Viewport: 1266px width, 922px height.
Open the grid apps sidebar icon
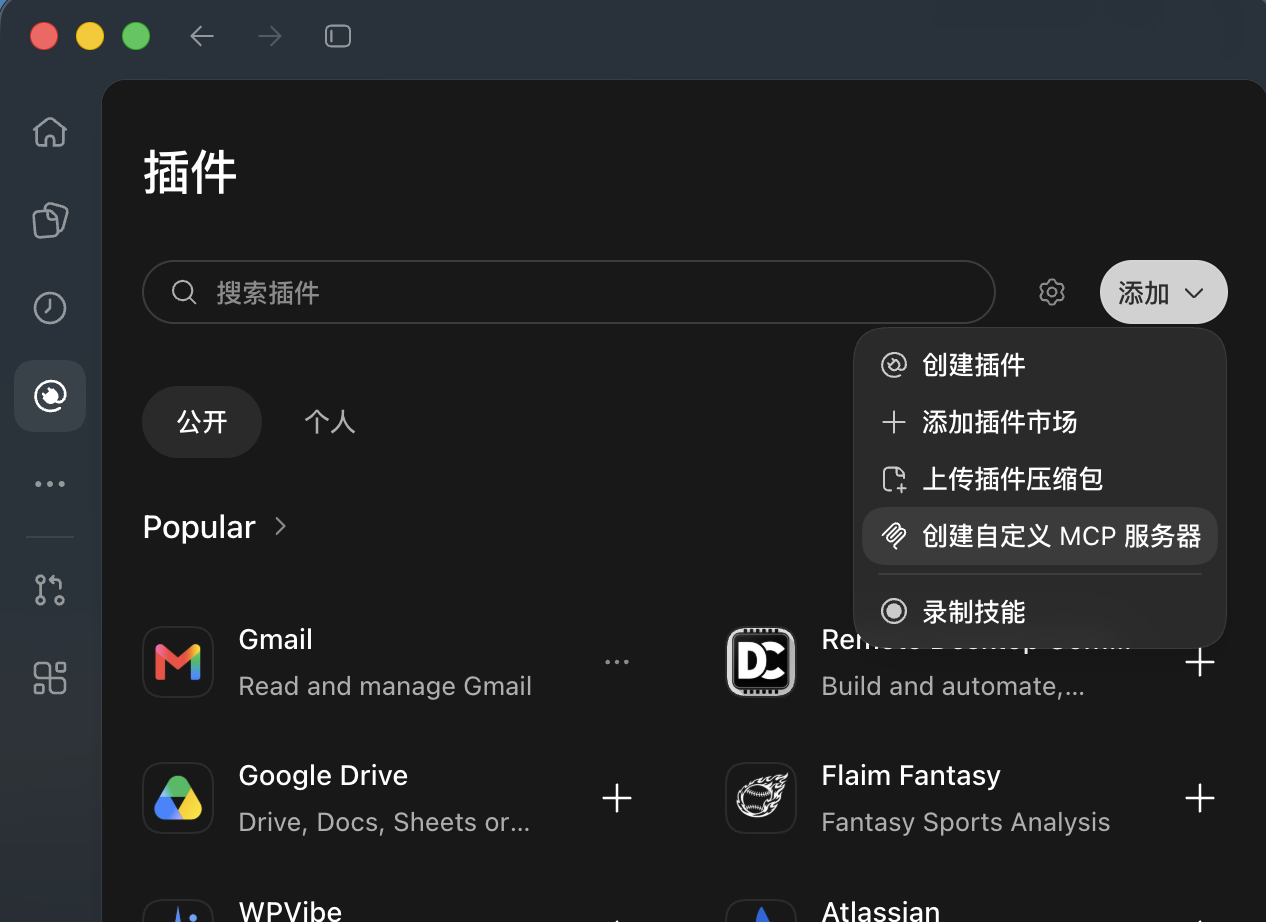pyautogui.click(x=50, y=678)
